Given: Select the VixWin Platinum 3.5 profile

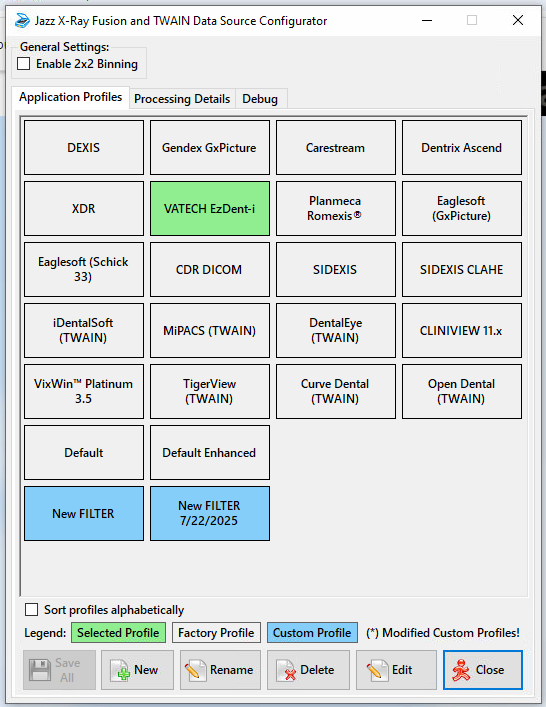Looking at the screenshot, I should click(x=84, y=391).
